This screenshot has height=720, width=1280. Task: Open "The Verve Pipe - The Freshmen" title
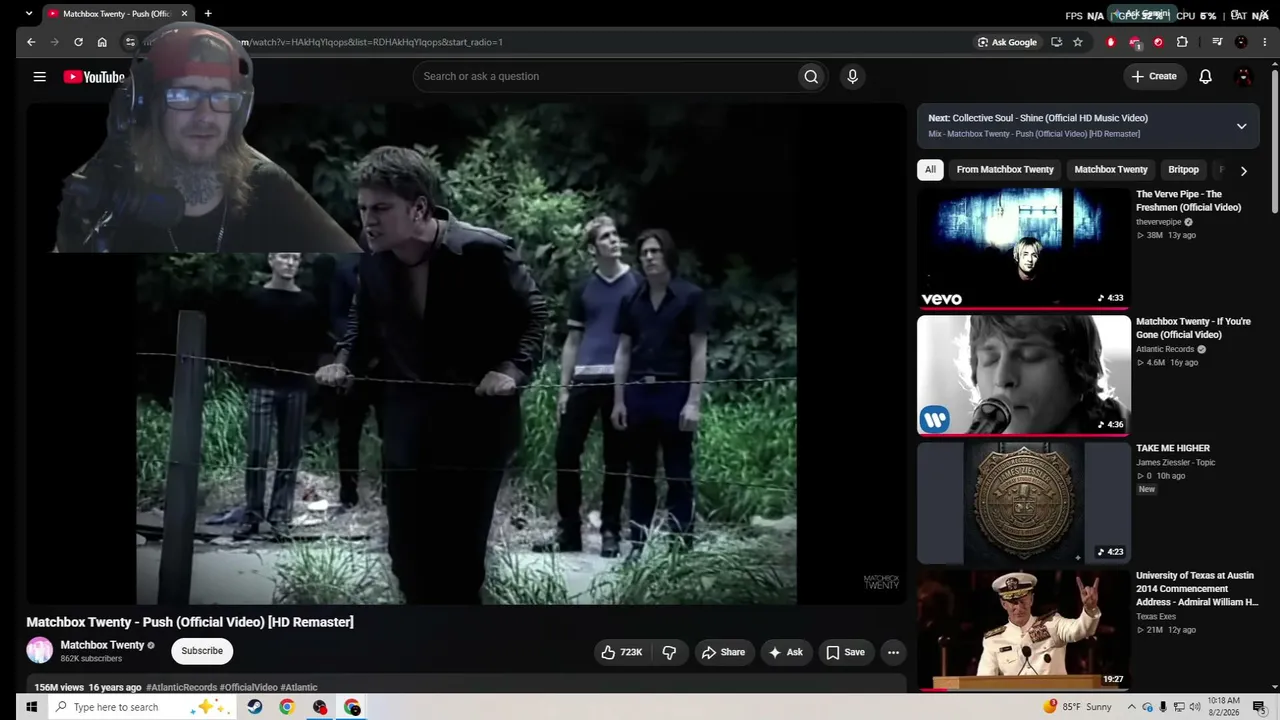tap(1188, 201)
